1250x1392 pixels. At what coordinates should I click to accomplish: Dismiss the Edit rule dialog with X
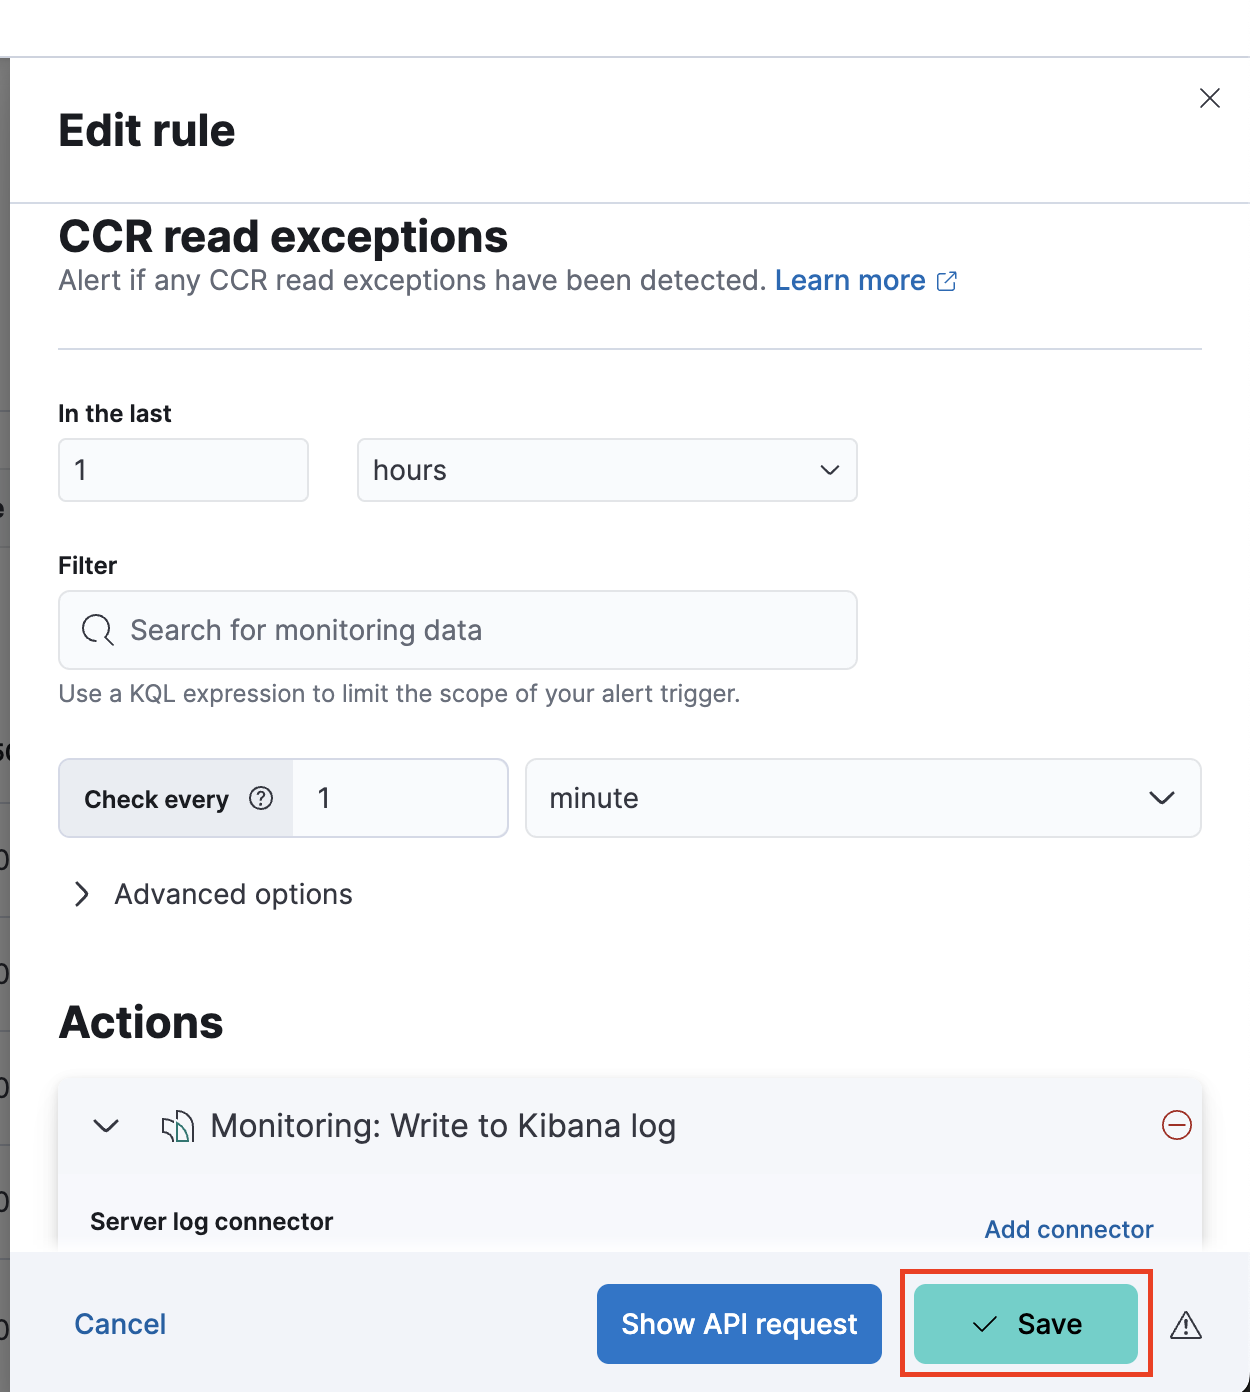1209,98
